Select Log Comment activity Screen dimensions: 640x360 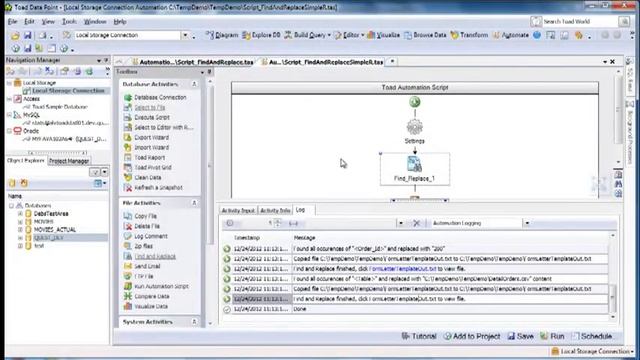[146, 236]
